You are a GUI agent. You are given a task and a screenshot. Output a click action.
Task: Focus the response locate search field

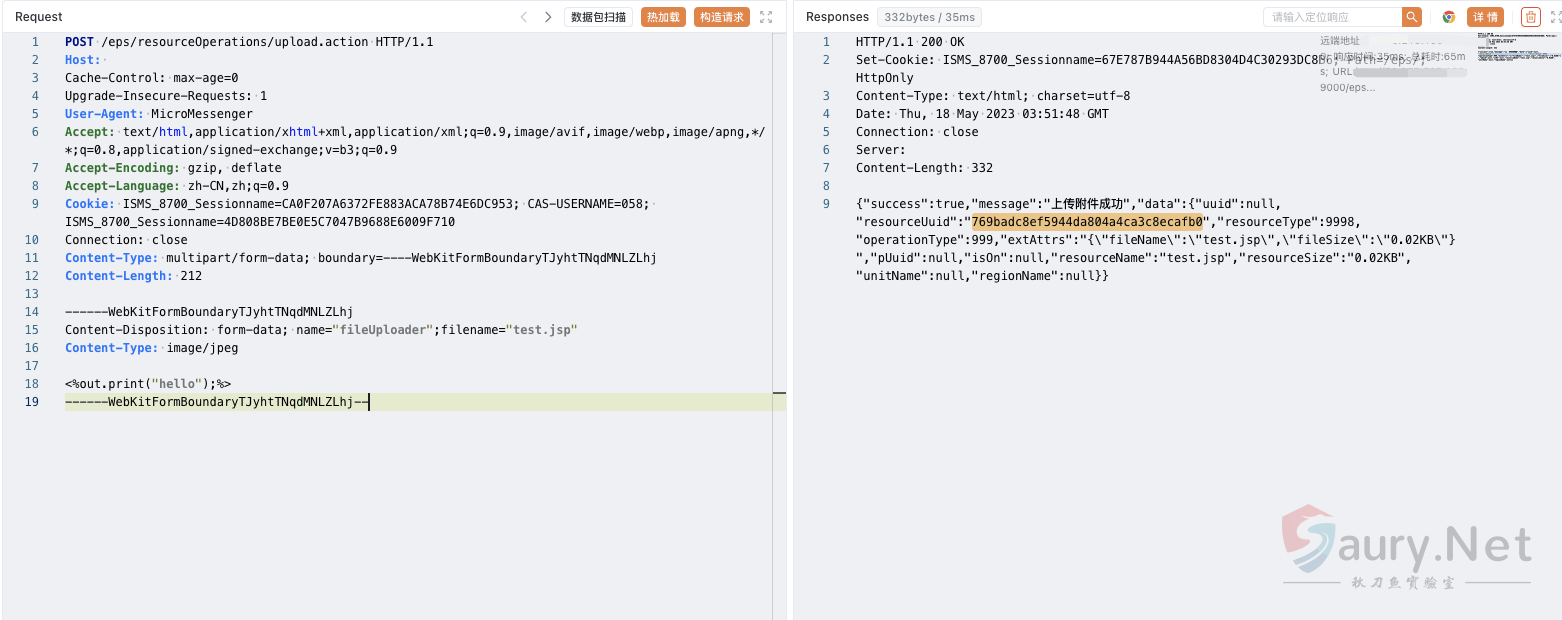1332,17
